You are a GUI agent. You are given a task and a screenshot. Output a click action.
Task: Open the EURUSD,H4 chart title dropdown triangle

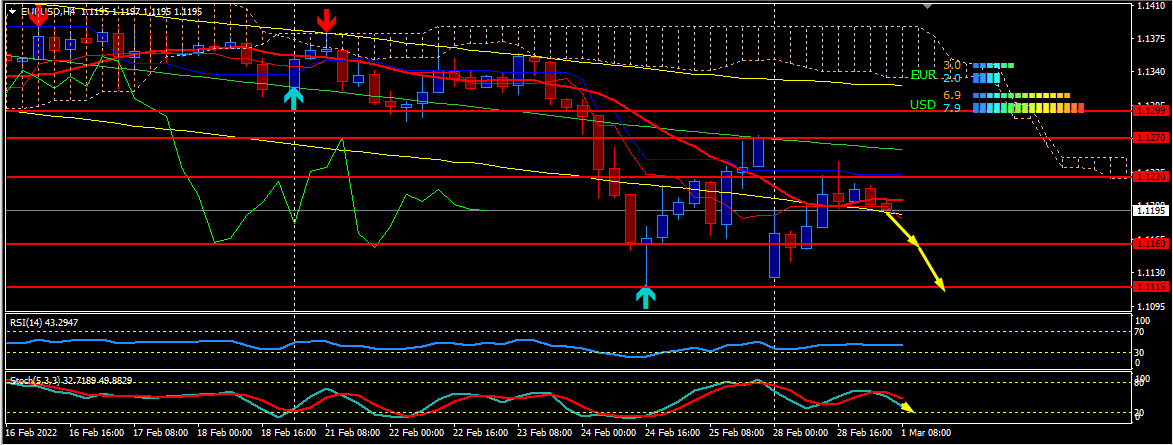coord(12,10)
